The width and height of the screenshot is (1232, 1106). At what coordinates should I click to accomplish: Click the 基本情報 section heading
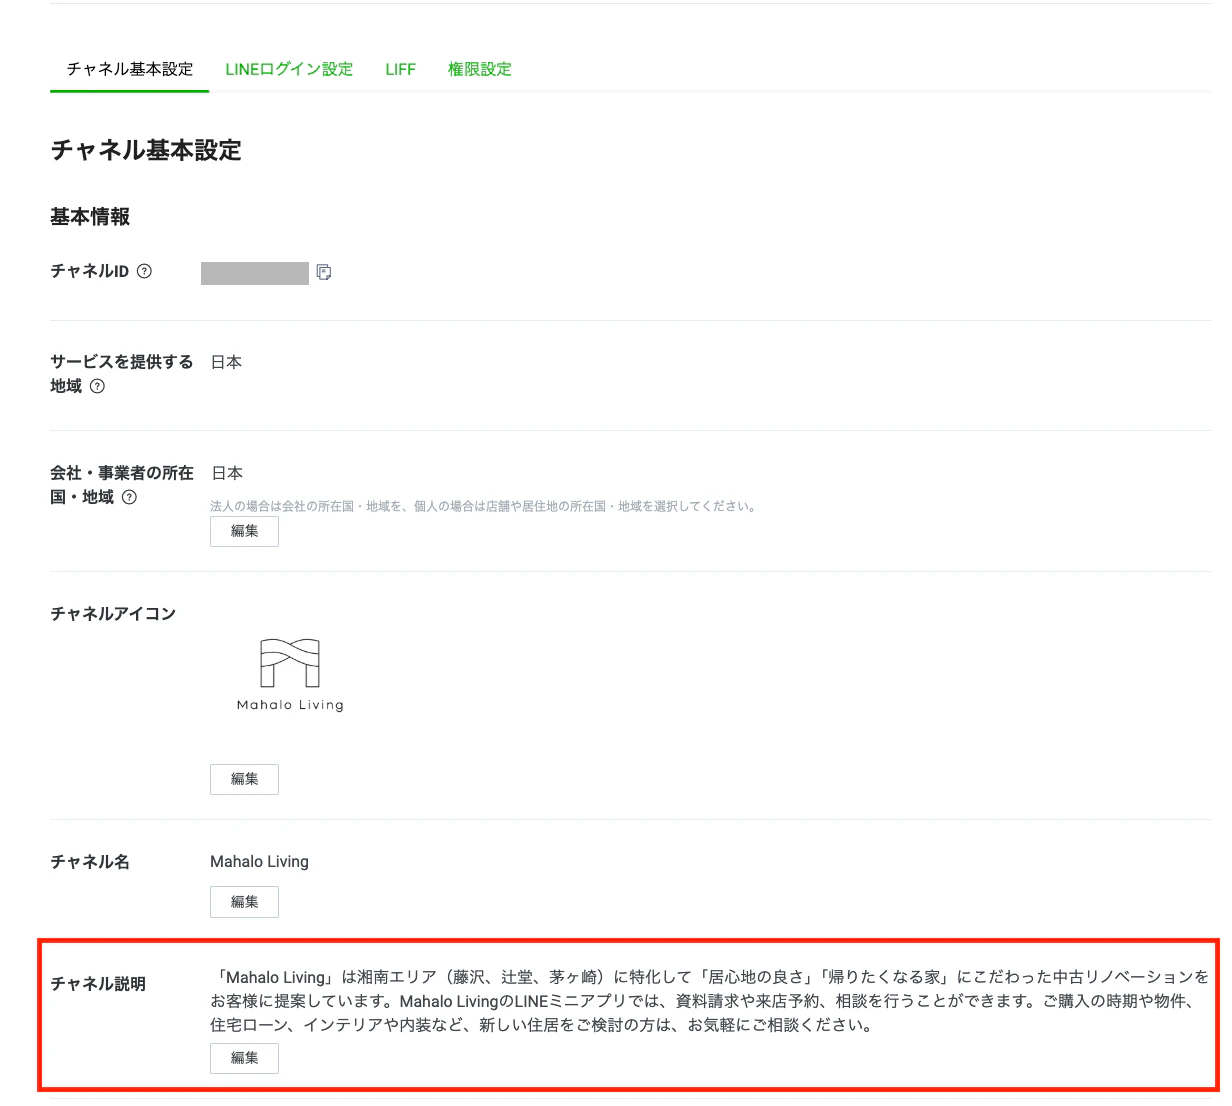pyautogui.click(x=90, y=217)
